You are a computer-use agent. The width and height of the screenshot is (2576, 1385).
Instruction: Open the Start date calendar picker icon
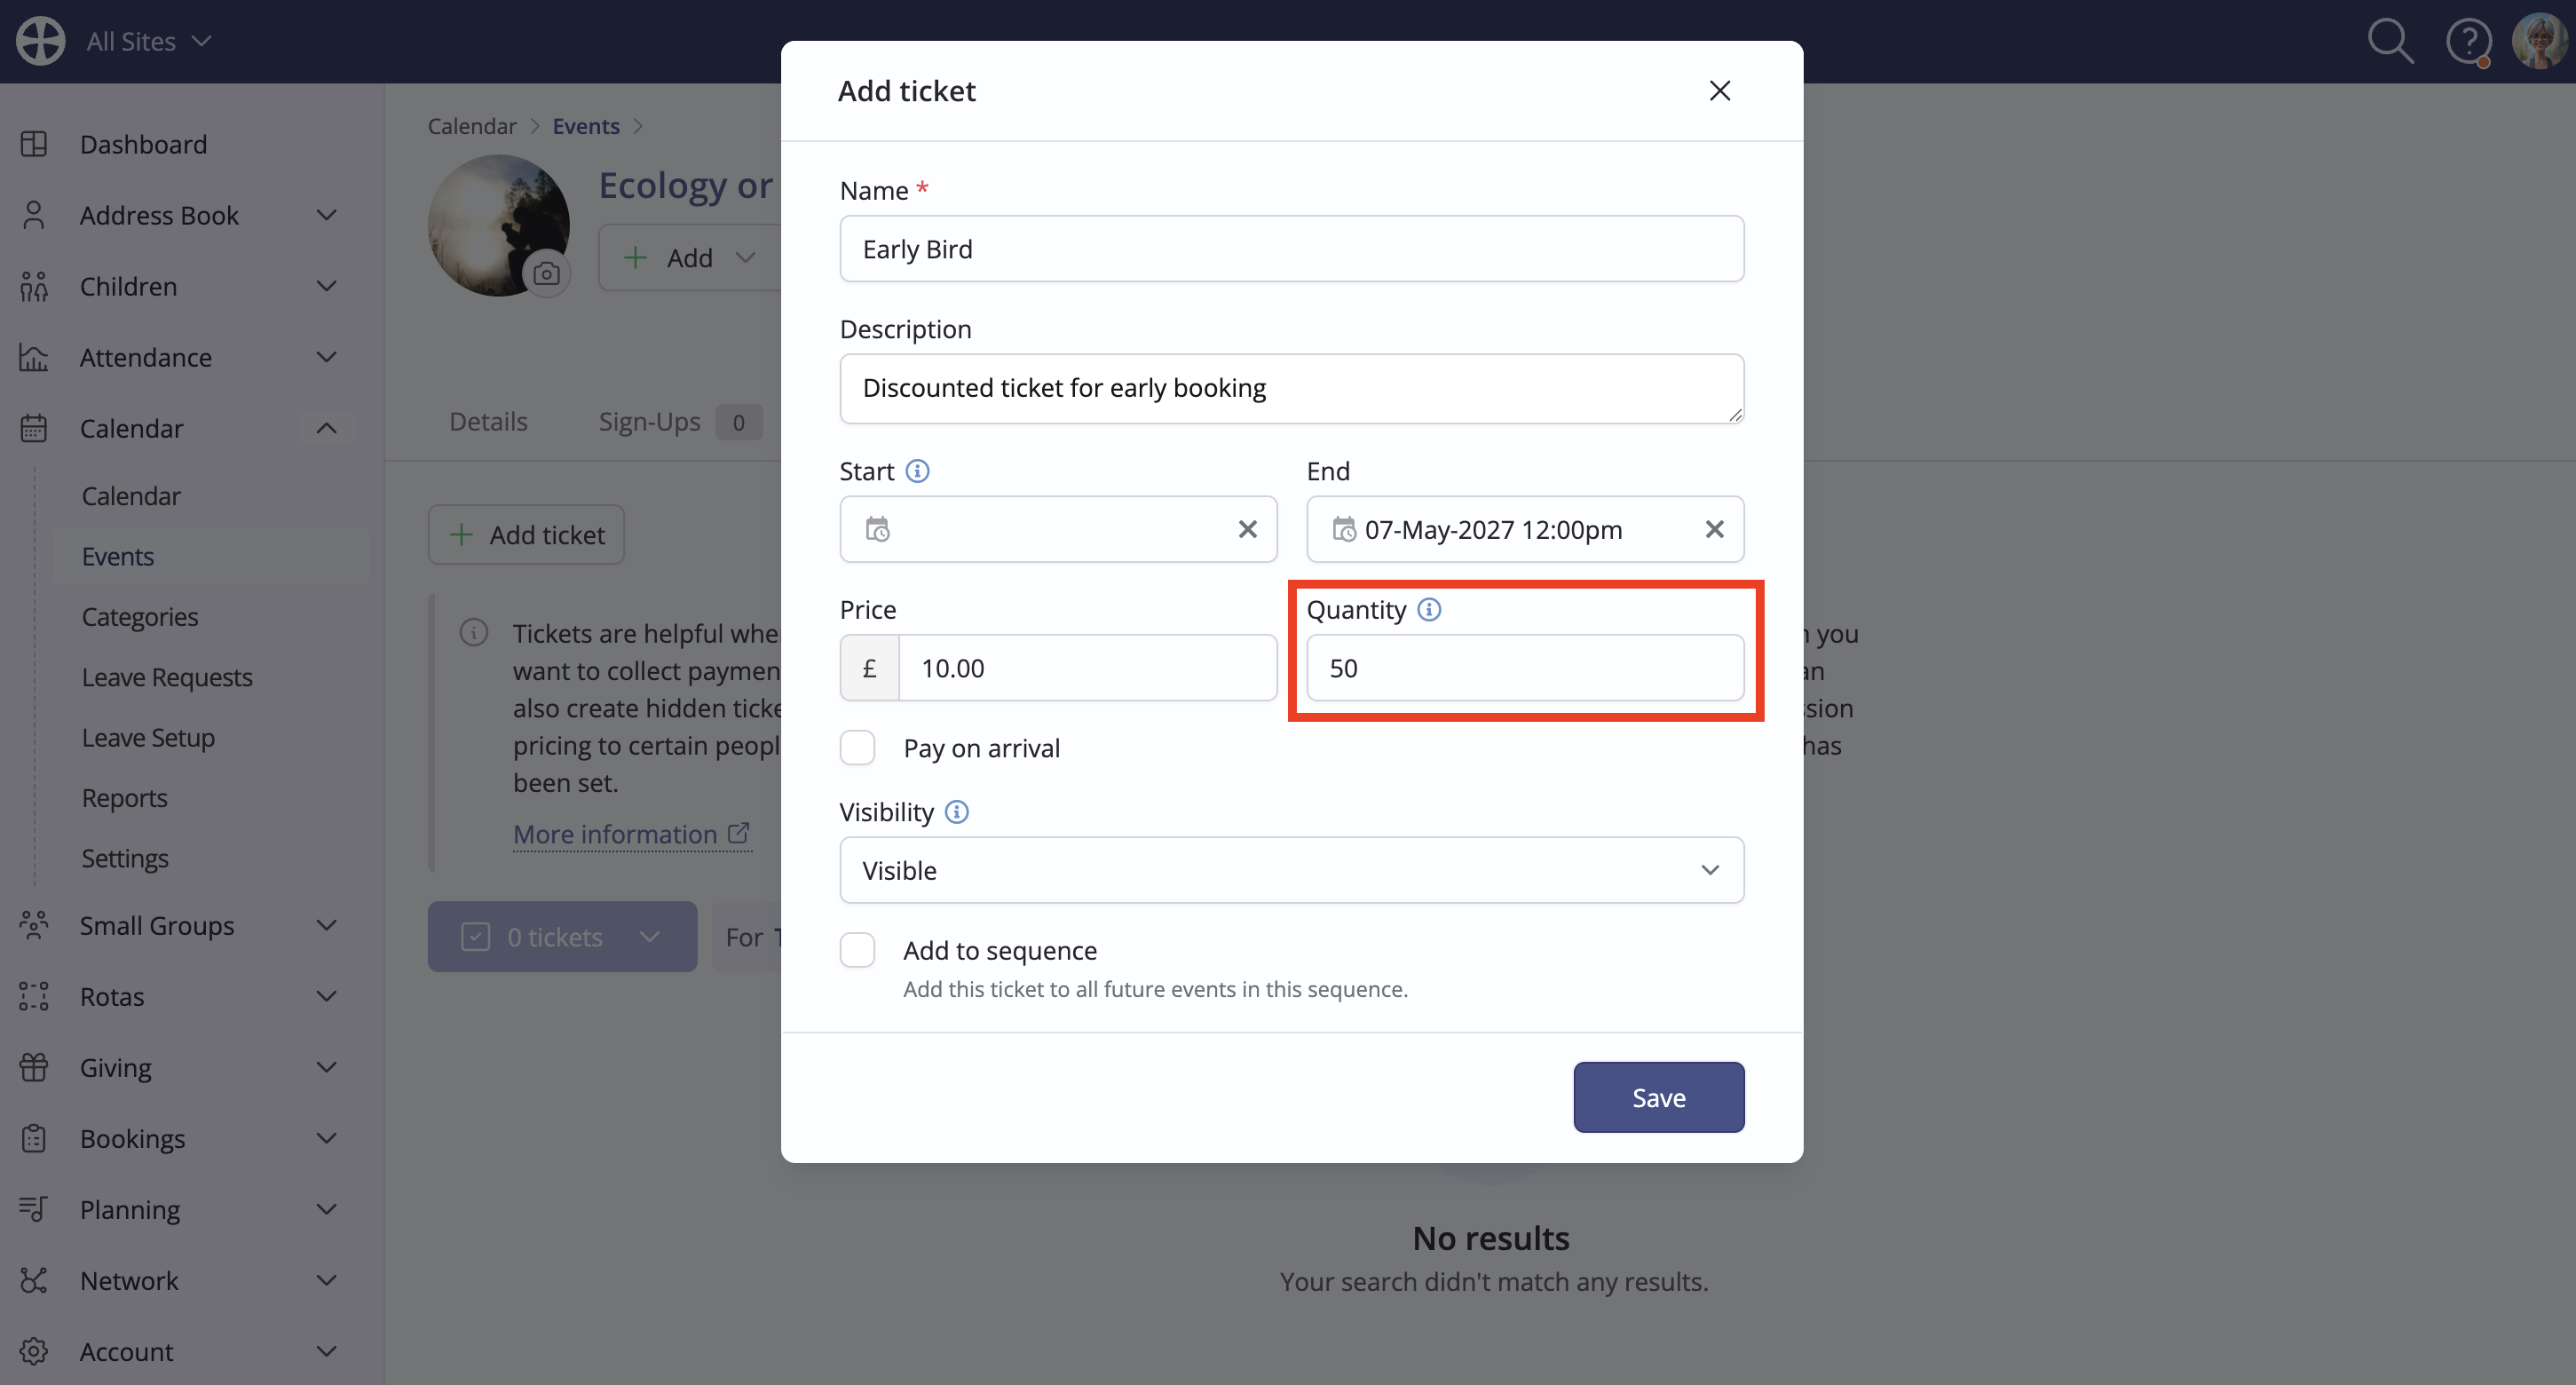[x=877, y=529]
